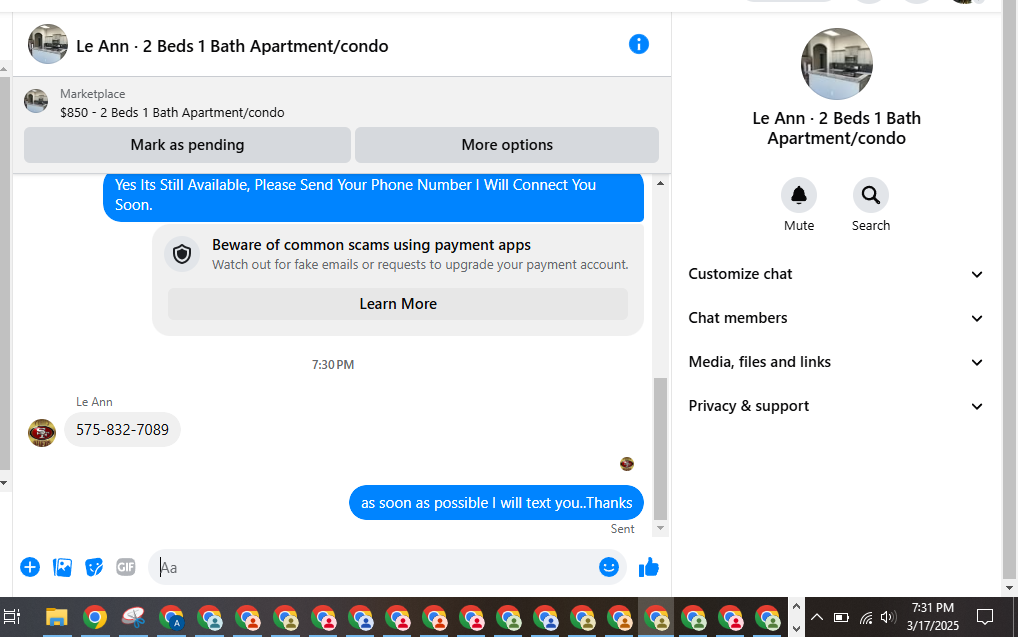The width and height of the screenshot is (1018, 637).
Task: Open the volume speaker tray icon
Action: click(x=888, y=617)
